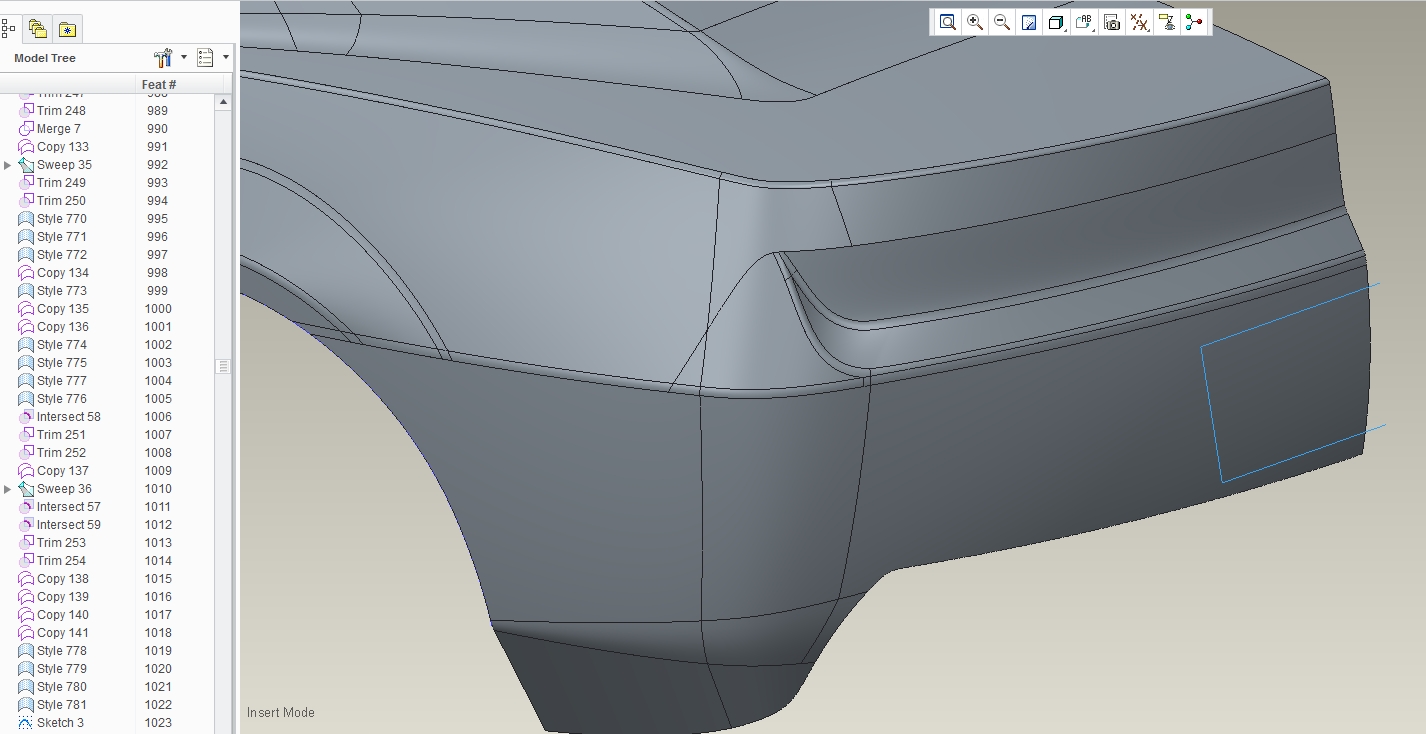Select the Style 771 feature
Viewport: 1426px width, 734px height.
pos(53,237)
